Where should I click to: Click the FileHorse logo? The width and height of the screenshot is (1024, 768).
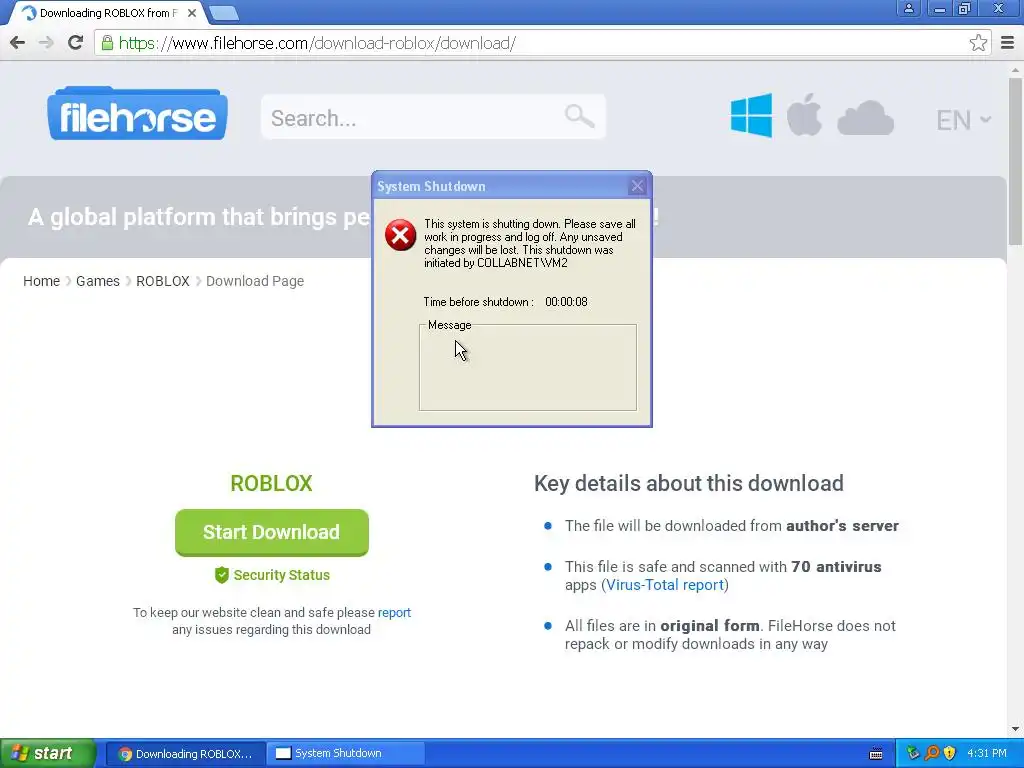tap(137, 114)
